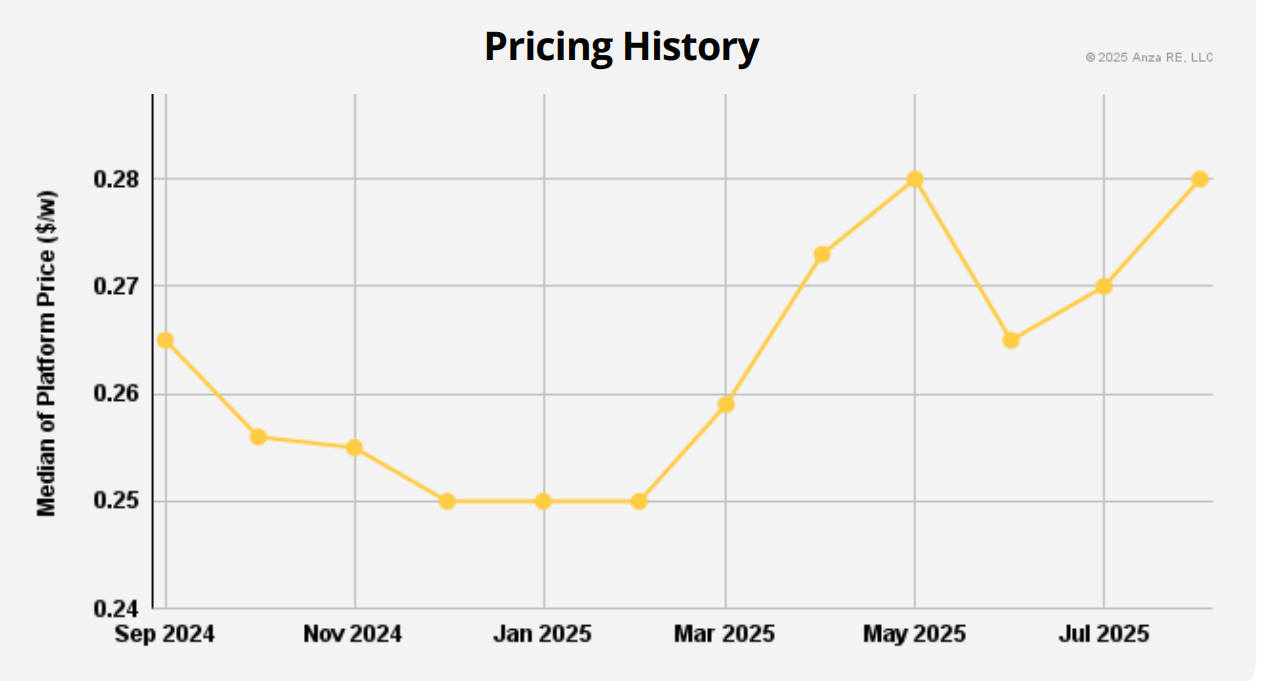Click the Sep 2024 x-axis label
This screenshot has width=1262, height=681.
tap(165, 634)
